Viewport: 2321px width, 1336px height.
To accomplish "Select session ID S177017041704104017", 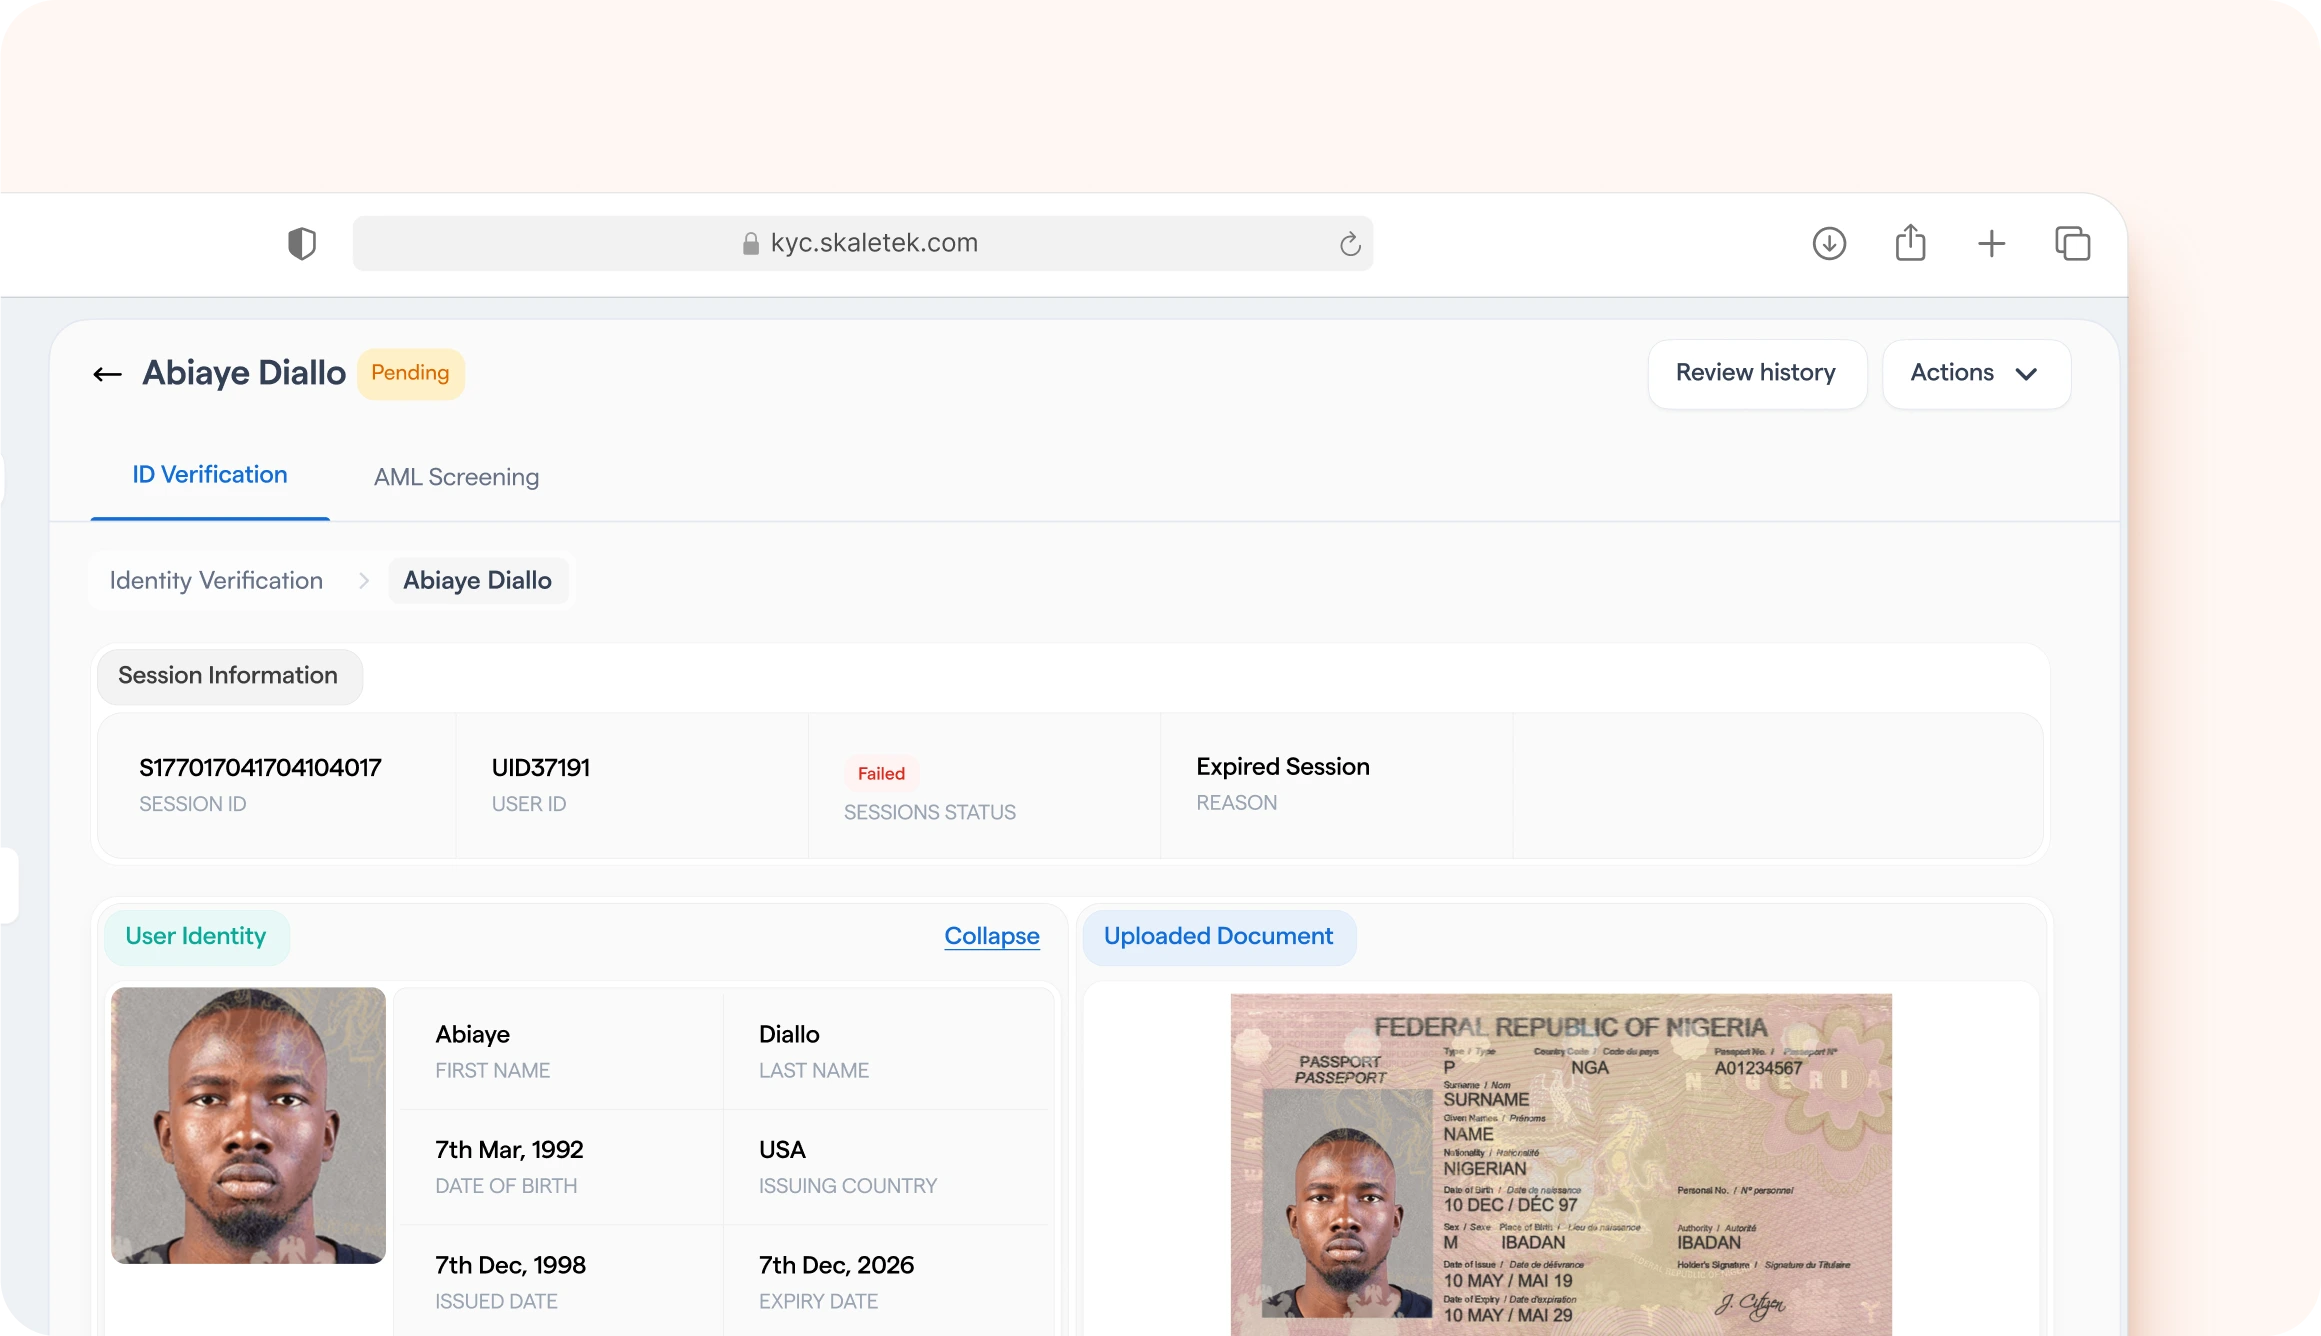I will point(260,768).
